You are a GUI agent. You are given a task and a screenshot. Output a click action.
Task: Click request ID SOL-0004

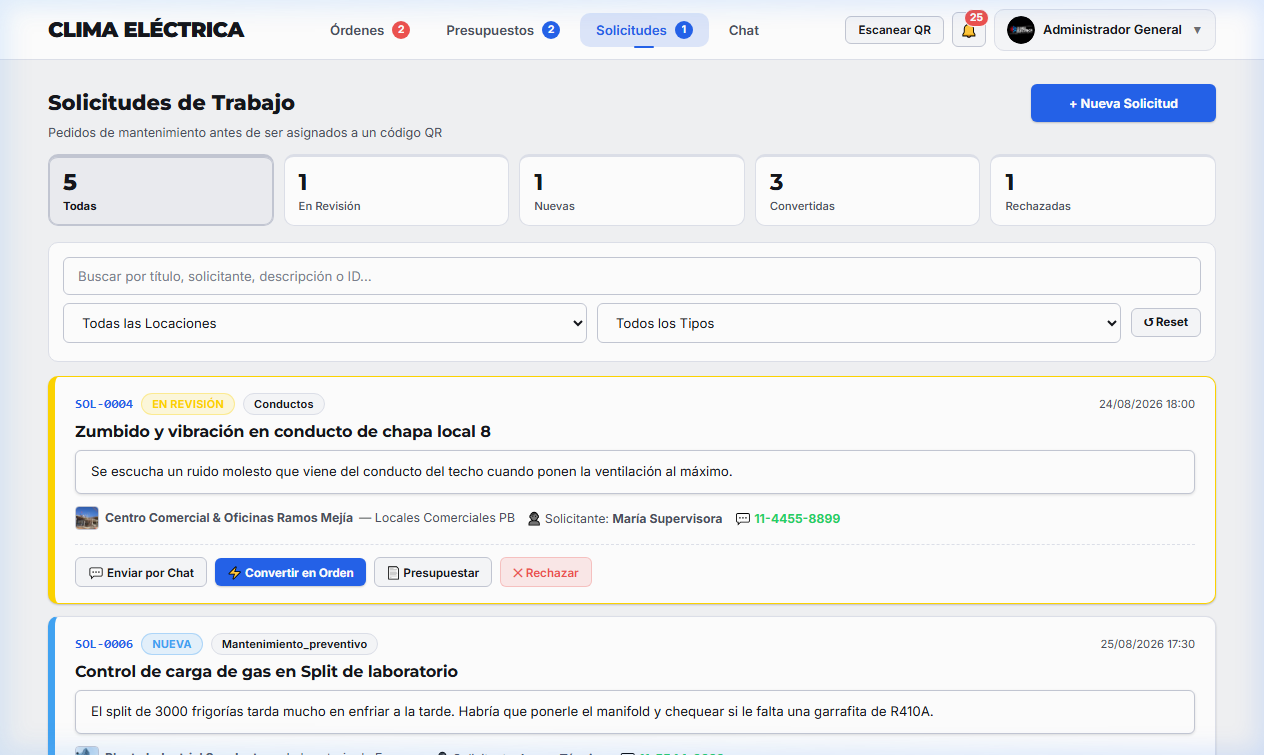[104, 404]
